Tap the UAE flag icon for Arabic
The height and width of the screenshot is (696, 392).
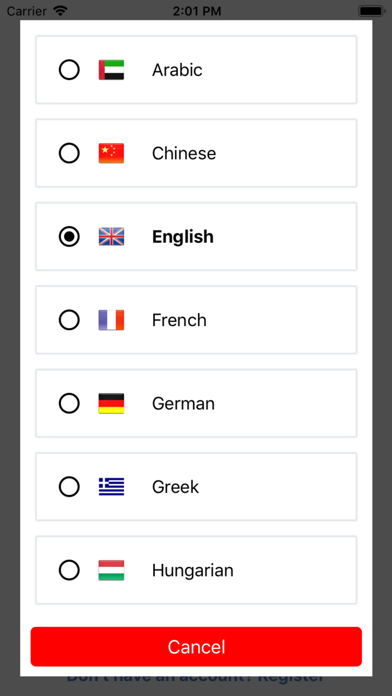point(111,70)
